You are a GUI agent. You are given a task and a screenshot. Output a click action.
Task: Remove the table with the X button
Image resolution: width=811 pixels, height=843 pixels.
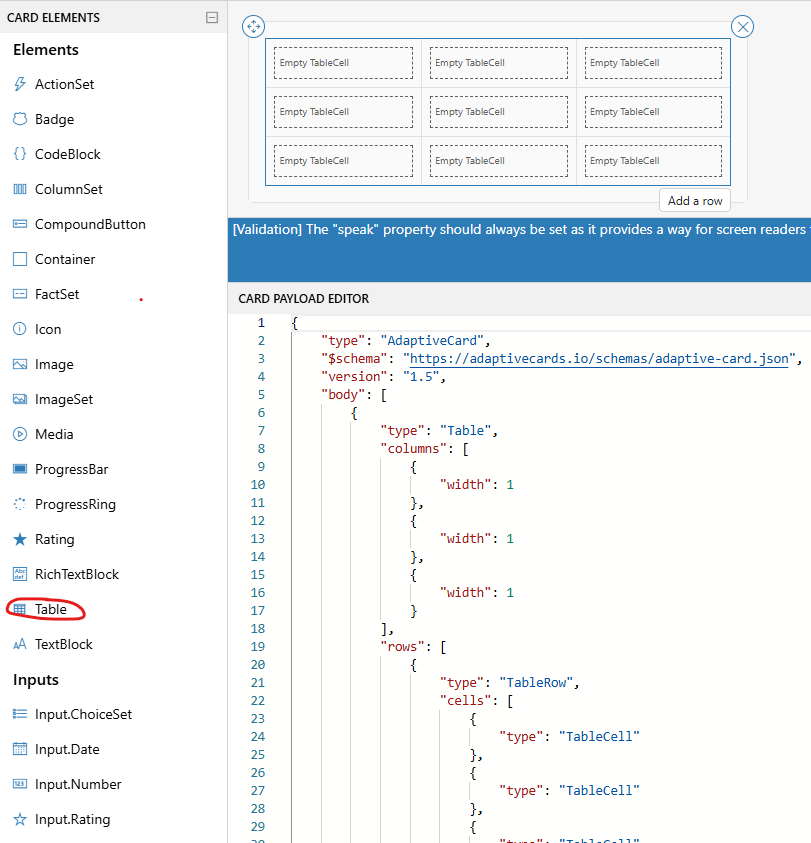coord(742,26)
